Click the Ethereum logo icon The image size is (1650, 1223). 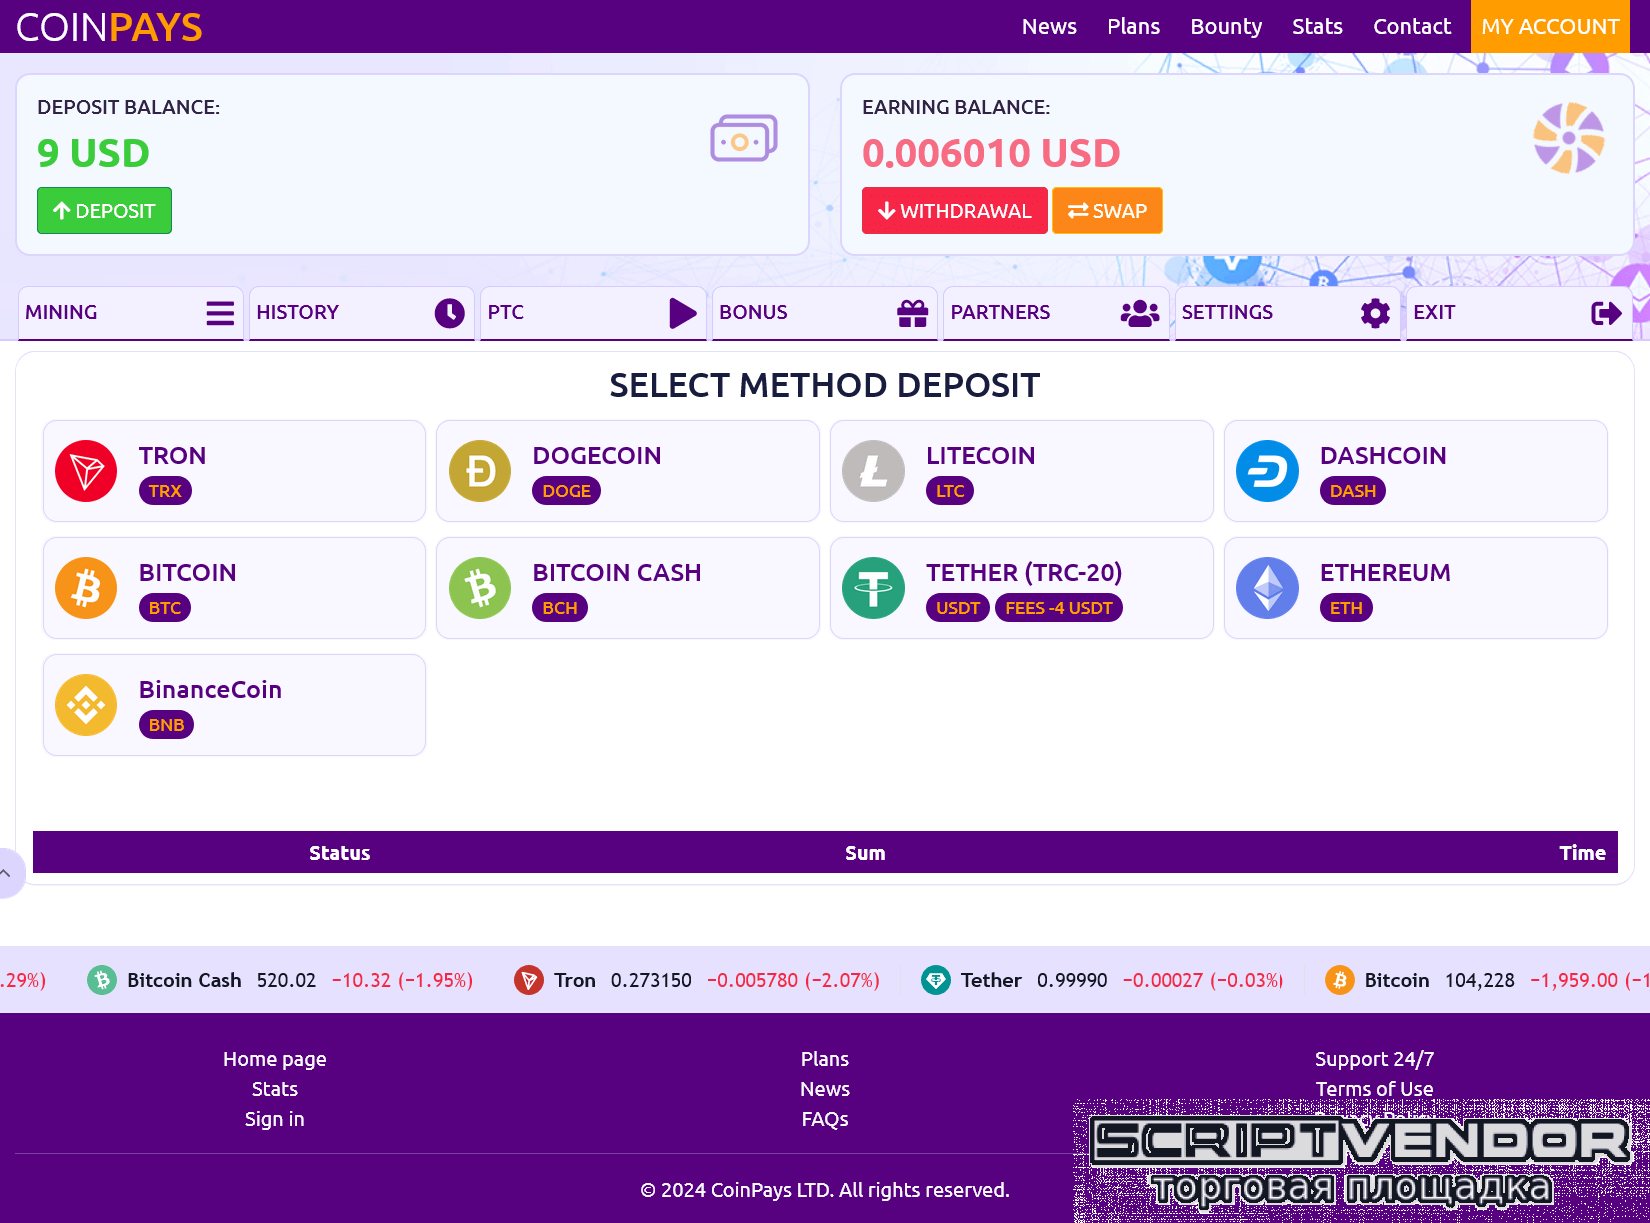point(1267,588)
